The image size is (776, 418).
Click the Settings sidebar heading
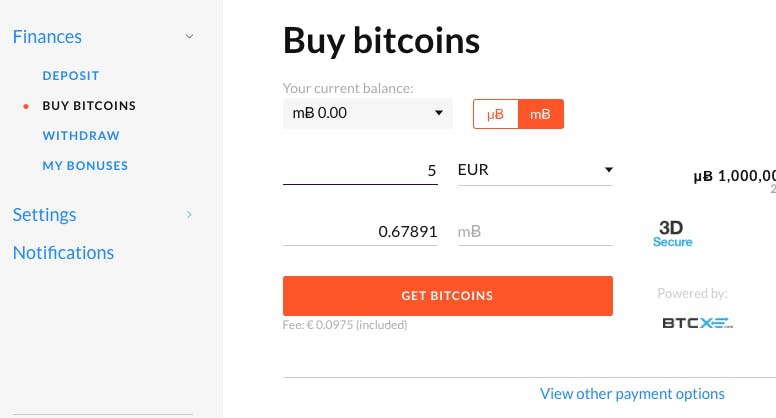(45, 215)
